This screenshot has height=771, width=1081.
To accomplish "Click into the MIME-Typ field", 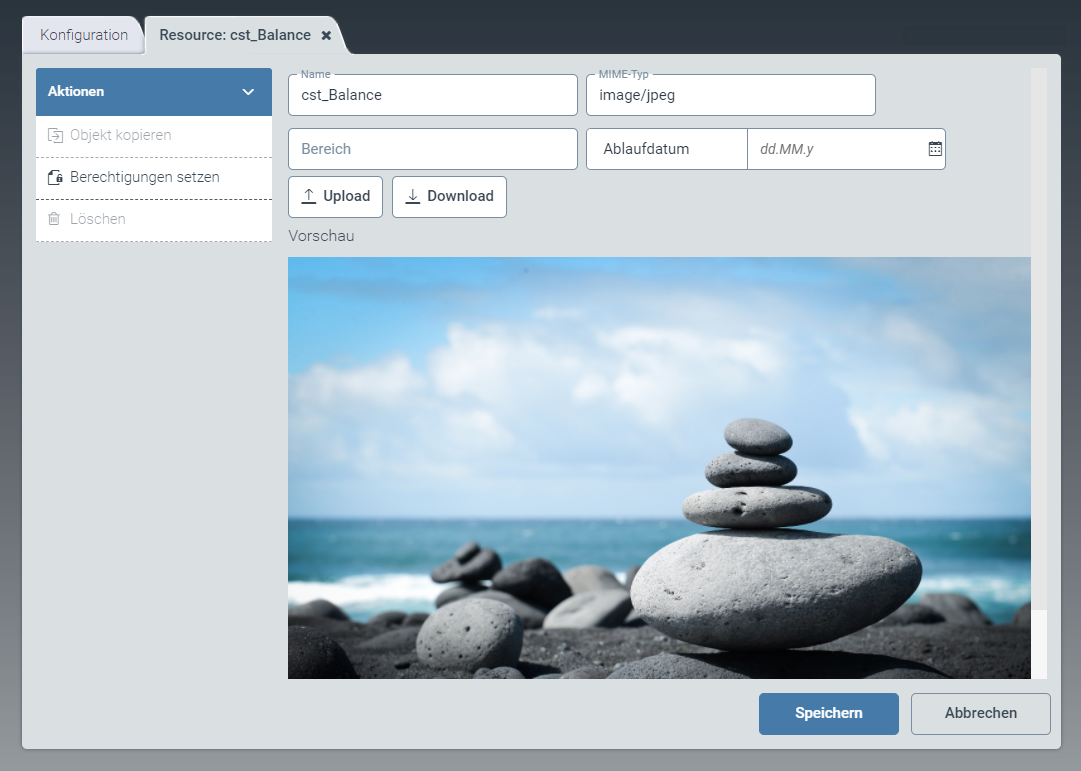I will coord(730,96).
